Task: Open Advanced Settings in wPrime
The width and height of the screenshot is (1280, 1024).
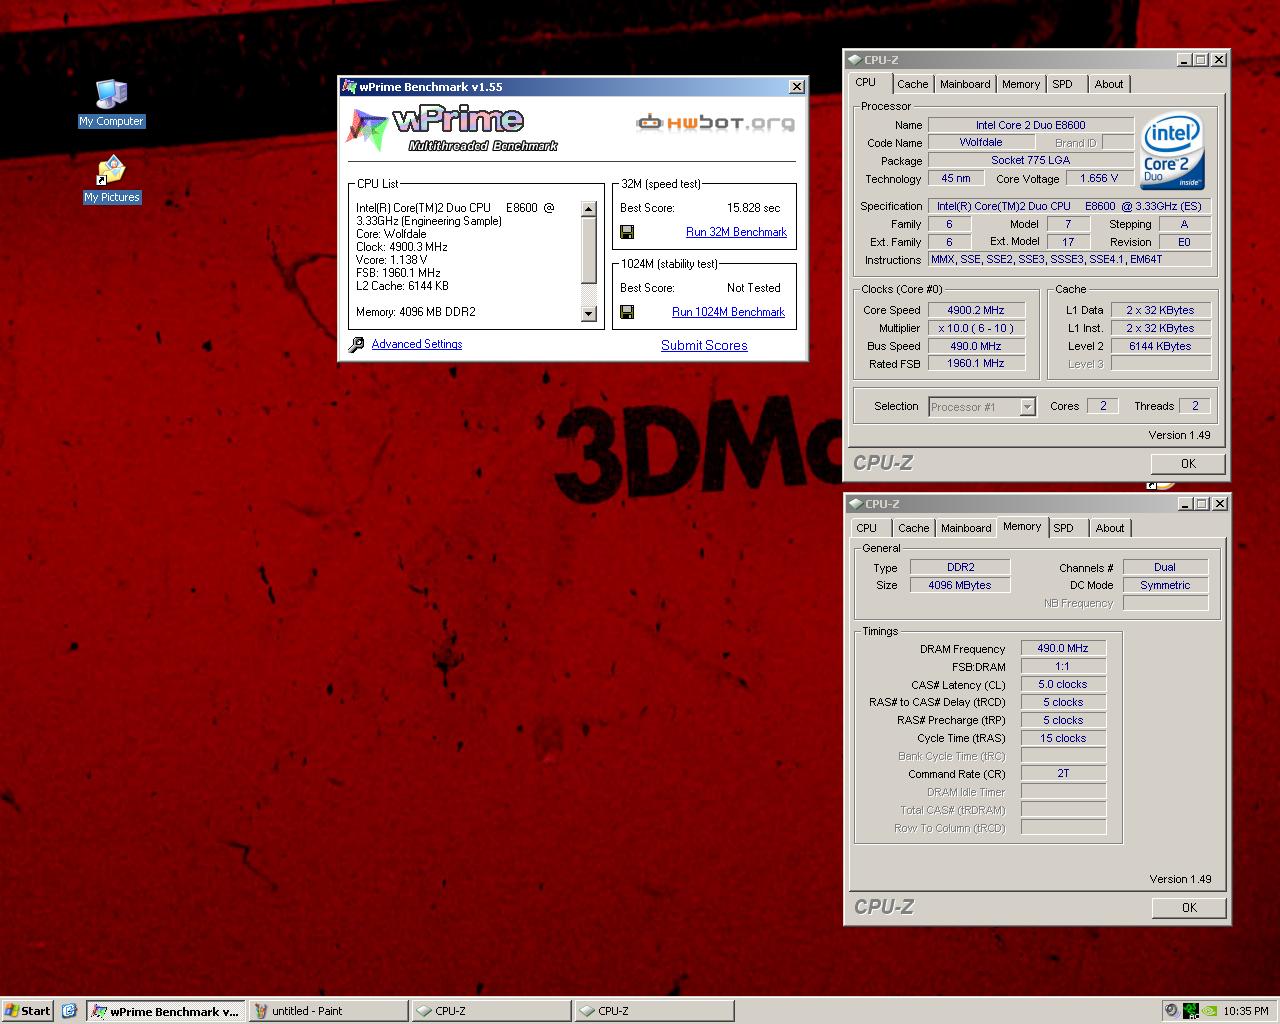Action: point(417,344)
